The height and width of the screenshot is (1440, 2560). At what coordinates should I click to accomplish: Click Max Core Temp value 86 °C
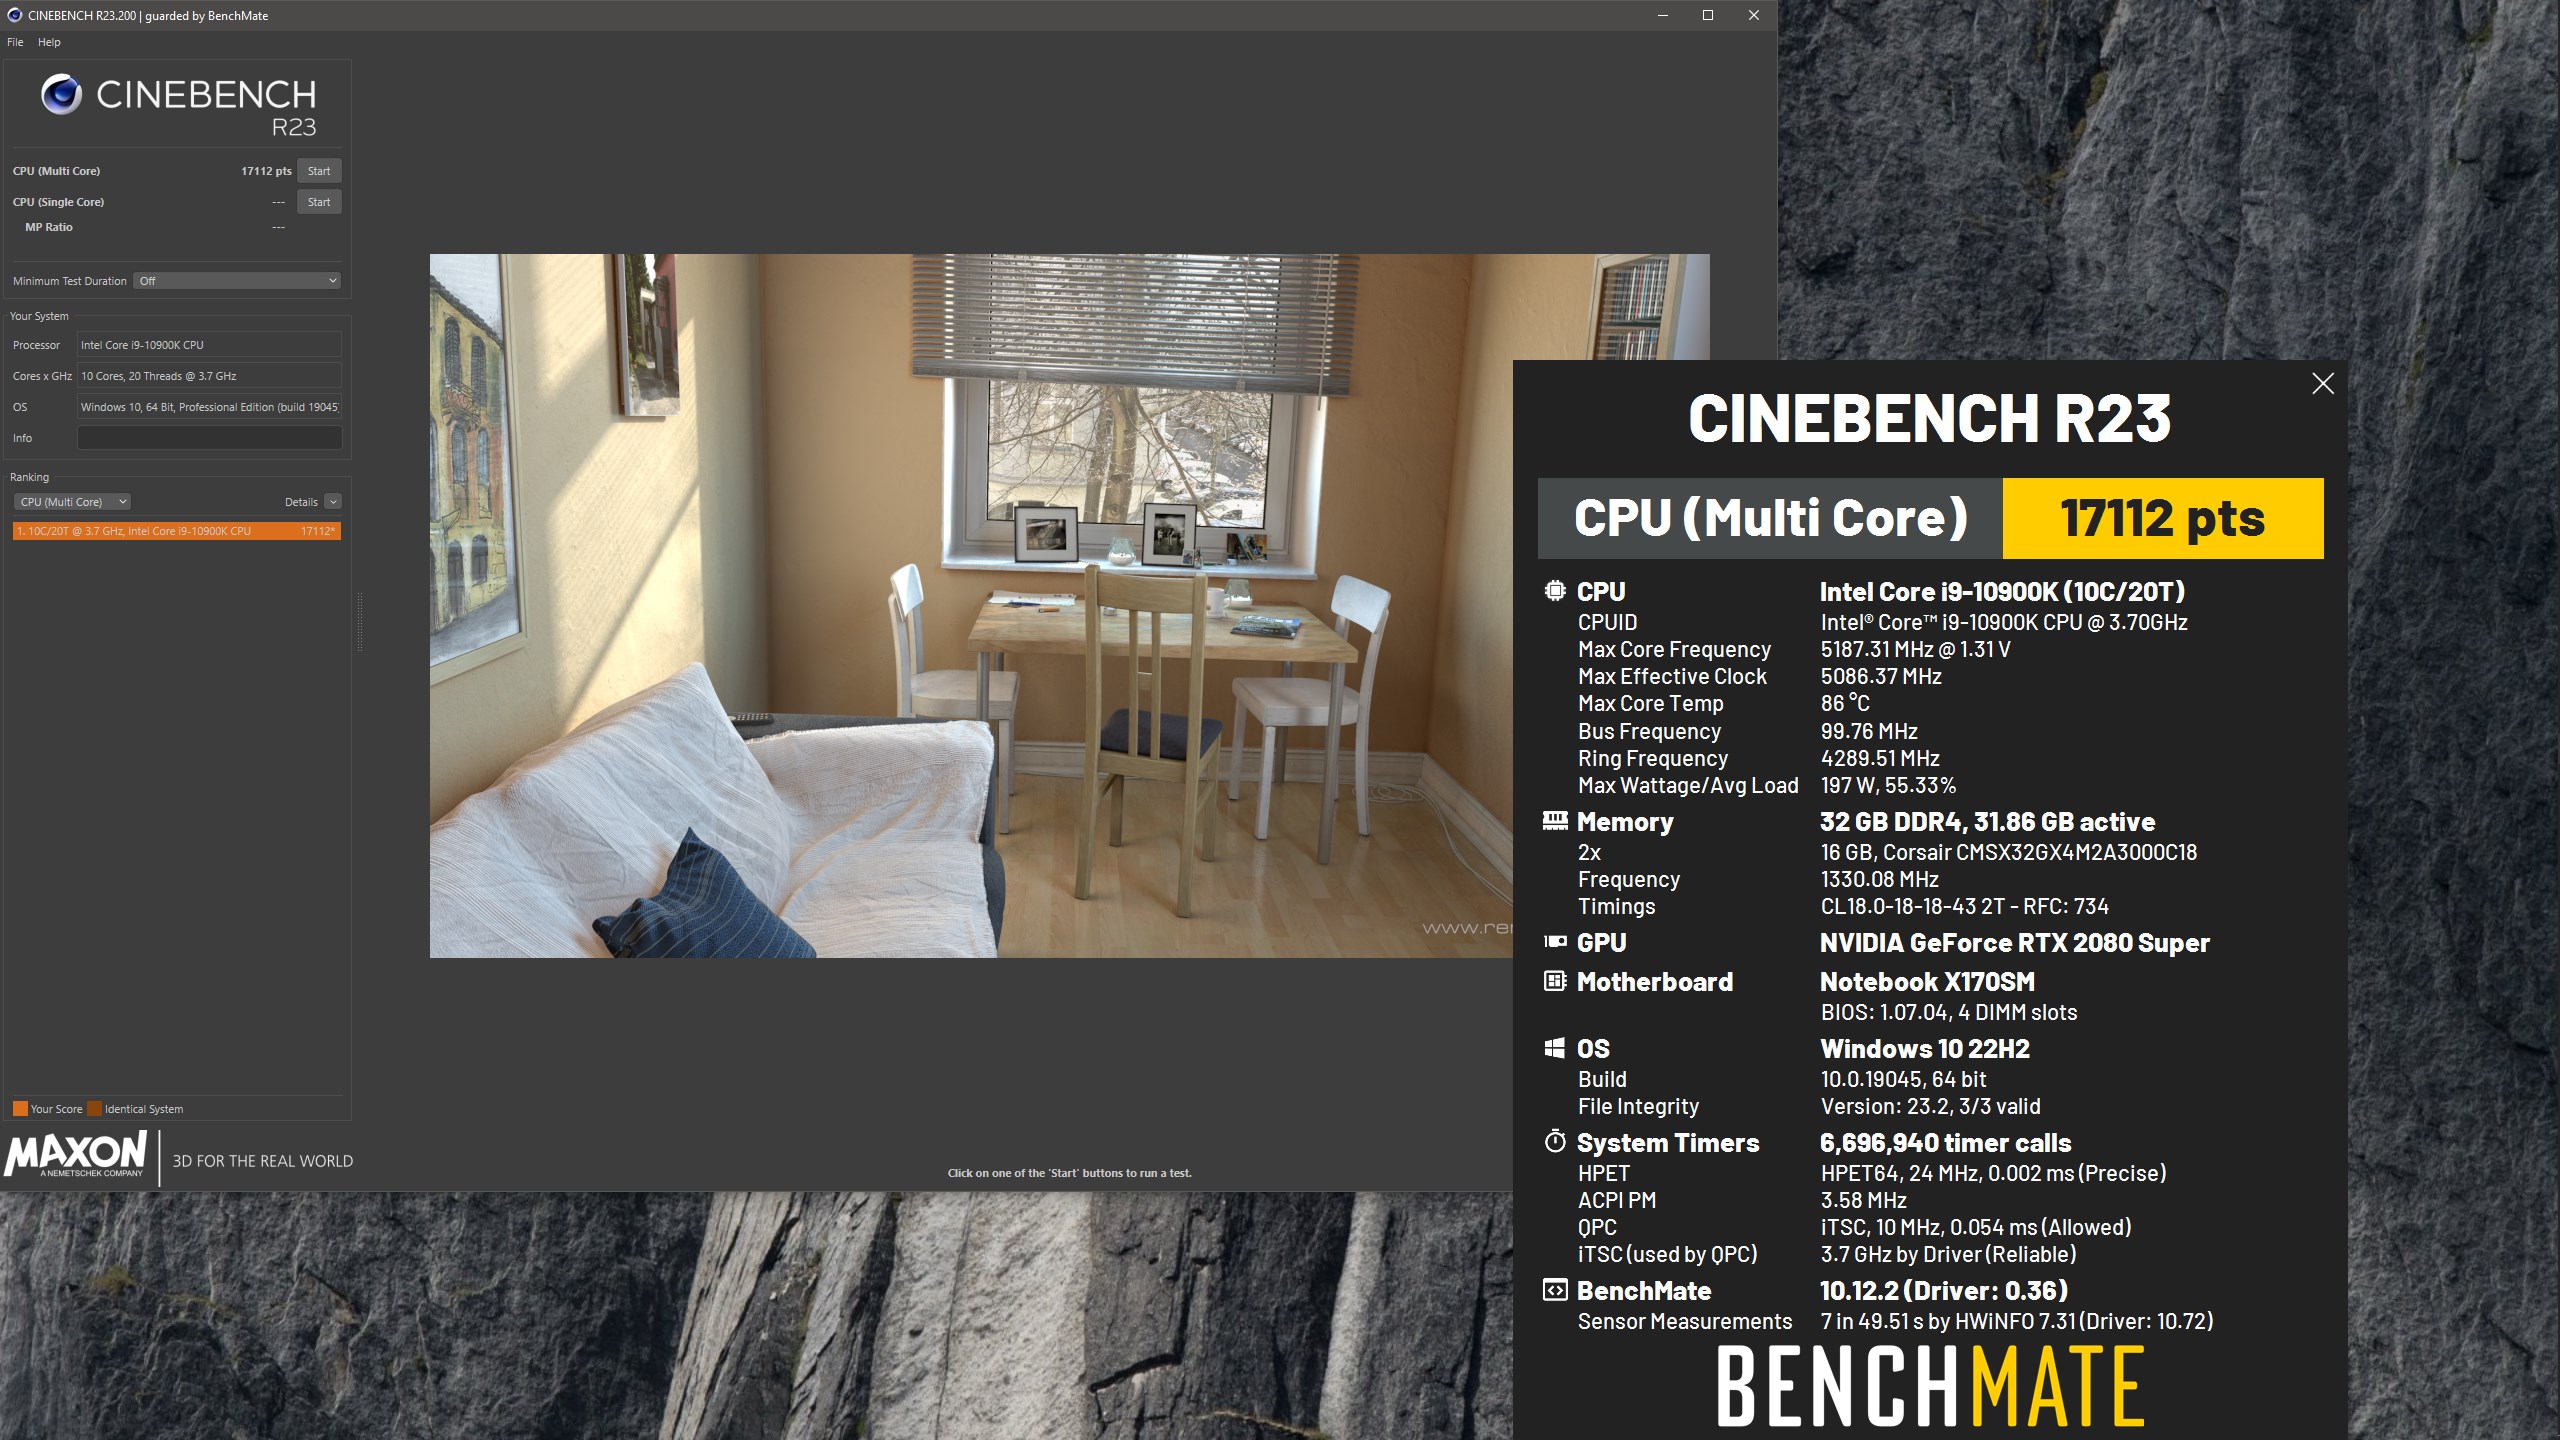1845,703
